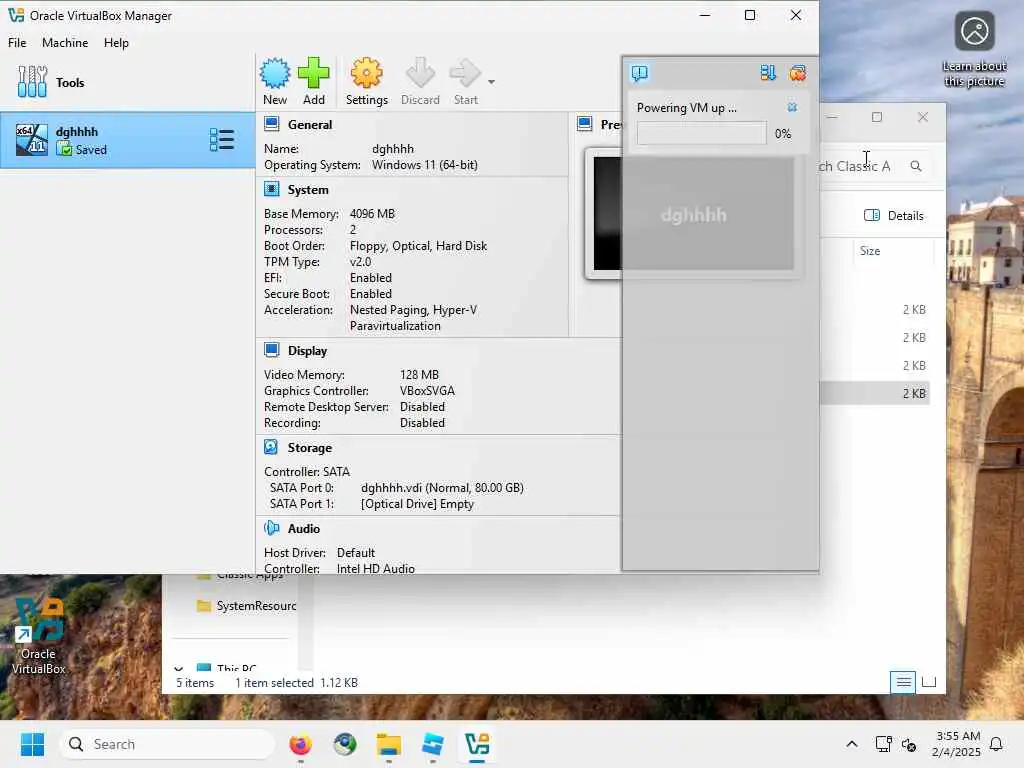Open Details pane in File Explorer window
Viewport: 1024px width, 768px height.
[893, 216]
